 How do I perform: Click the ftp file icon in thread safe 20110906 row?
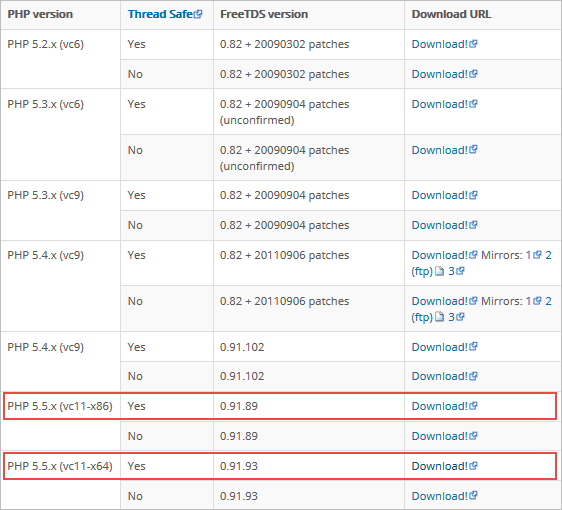tap(439, 271)
